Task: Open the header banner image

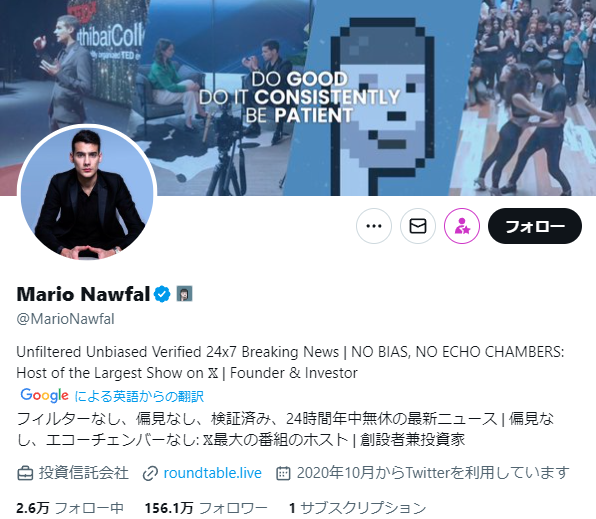Action: [298, 98]
